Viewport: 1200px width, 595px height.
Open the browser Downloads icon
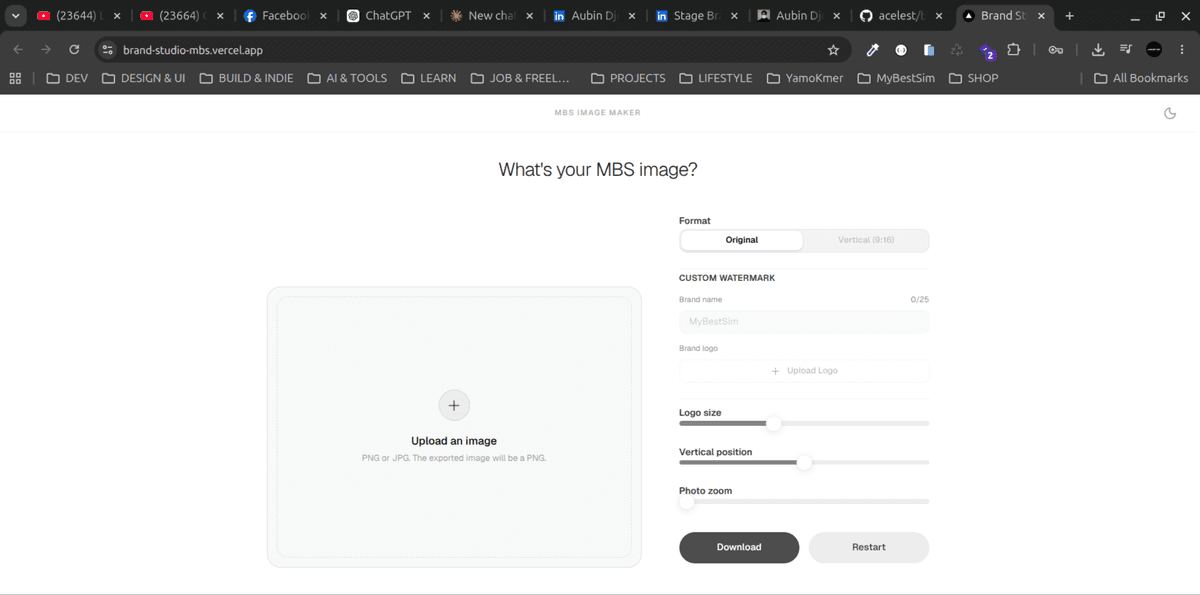(x=1098, y=49)
